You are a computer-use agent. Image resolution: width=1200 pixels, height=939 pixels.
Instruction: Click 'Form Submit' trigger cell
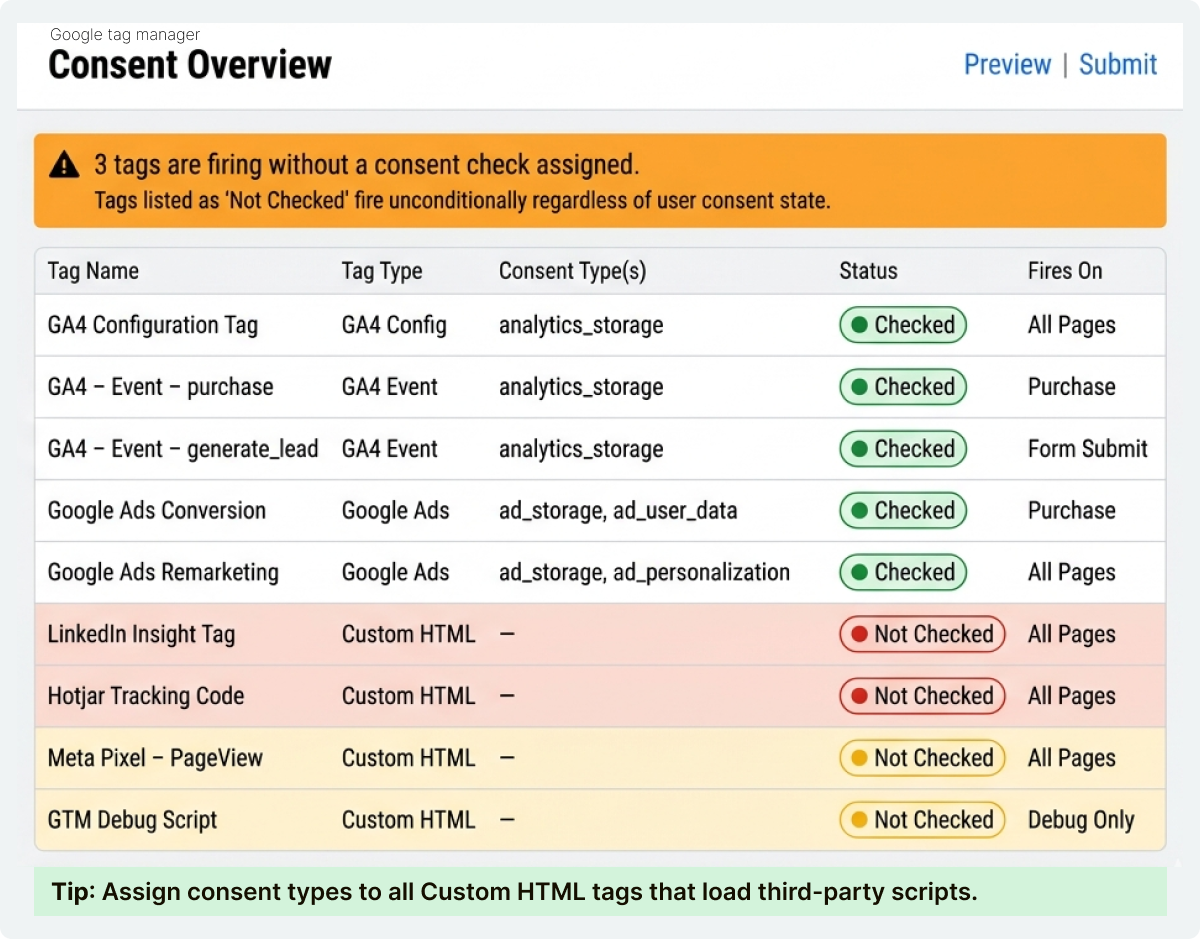pyautogui.click(x=1088, y=449)
